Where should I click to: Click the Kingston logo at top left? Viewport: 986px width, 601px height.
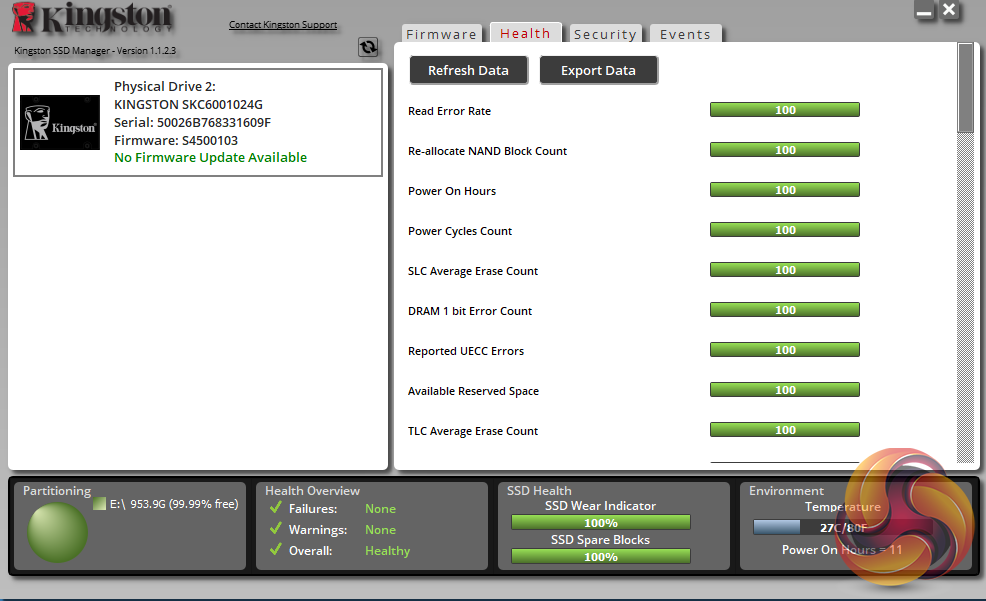click(x=92, y=18)
